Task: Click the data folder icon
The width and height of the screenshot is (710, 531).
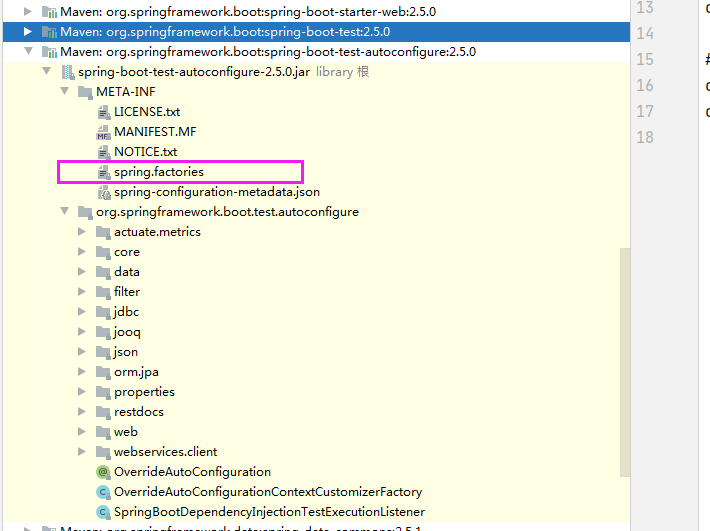Action: point(103,272)
